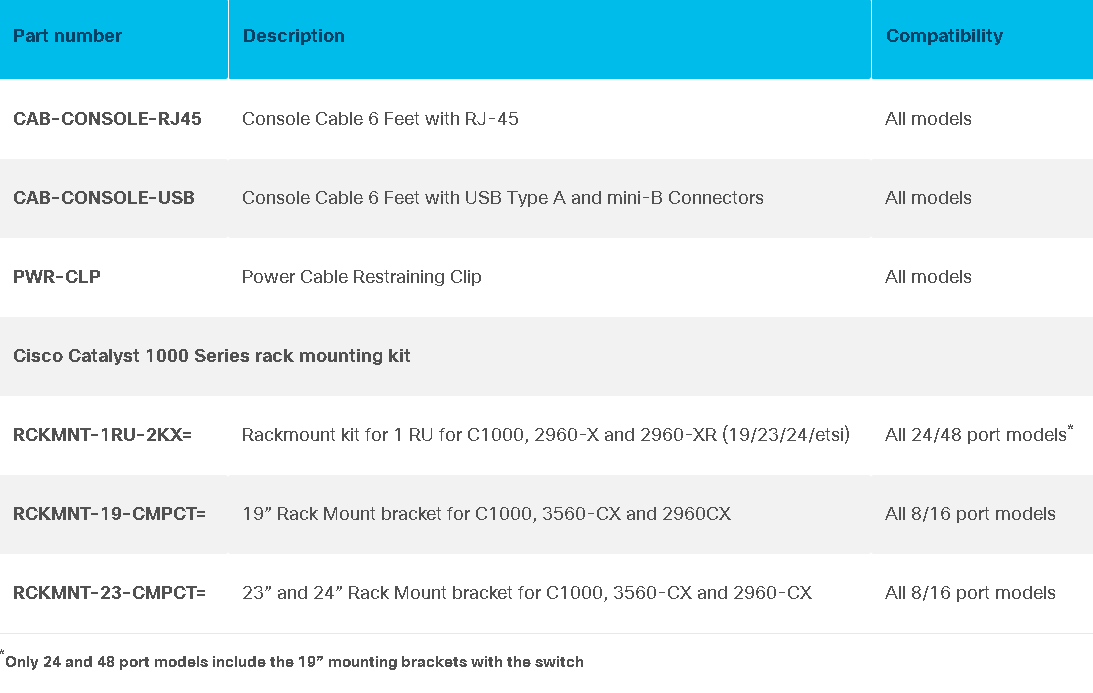Image resolution: width=1093 pixels, height=693 pixels.
Task: Click the USB Type A console cable description
Action: [x=503, y=198]
